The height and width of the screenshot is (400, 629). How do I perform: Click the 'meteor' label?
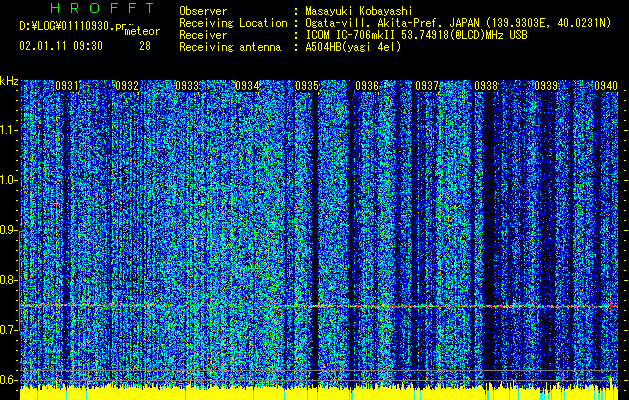pos(142,31)
